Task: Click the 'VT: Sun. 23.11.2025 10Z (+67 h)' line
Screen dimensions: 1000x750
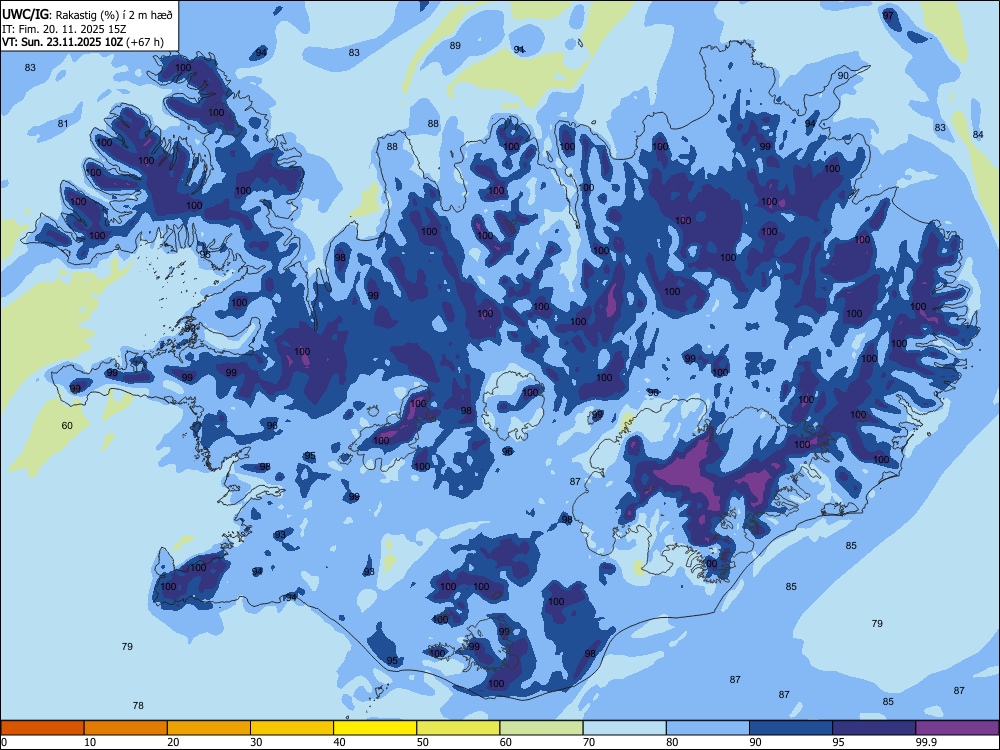Action: (83, 42)
